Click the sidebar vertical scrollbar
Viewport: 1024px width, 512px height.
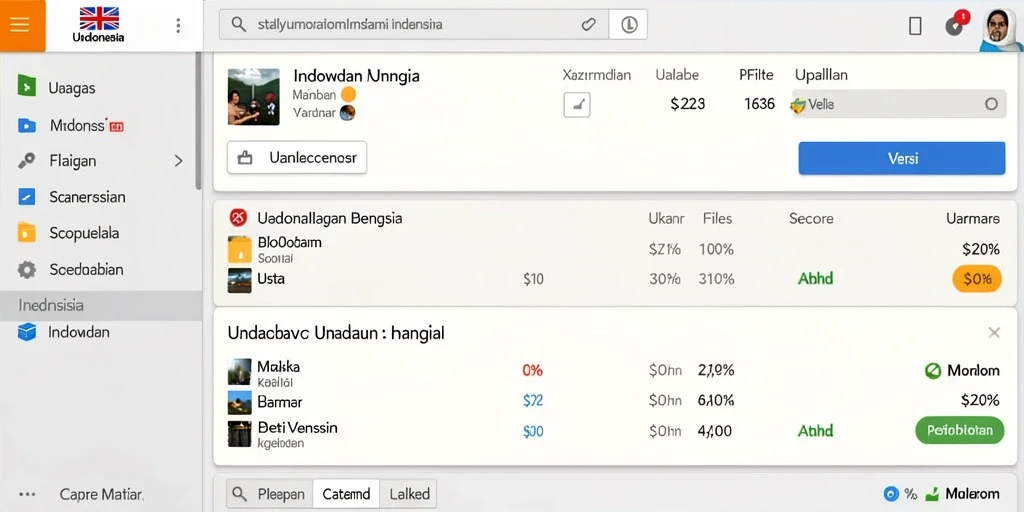199,121
